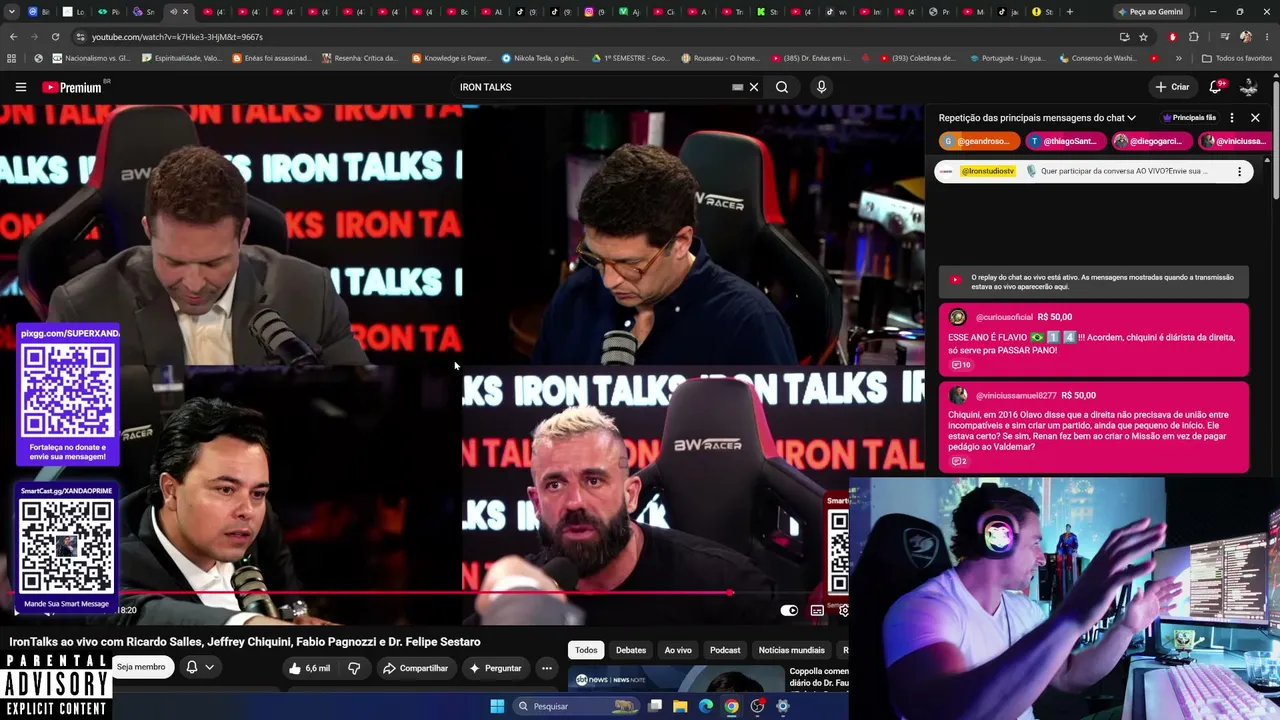
Task: Click the @viniciussamuel8277 username in chat
Action: (1016, 395)
